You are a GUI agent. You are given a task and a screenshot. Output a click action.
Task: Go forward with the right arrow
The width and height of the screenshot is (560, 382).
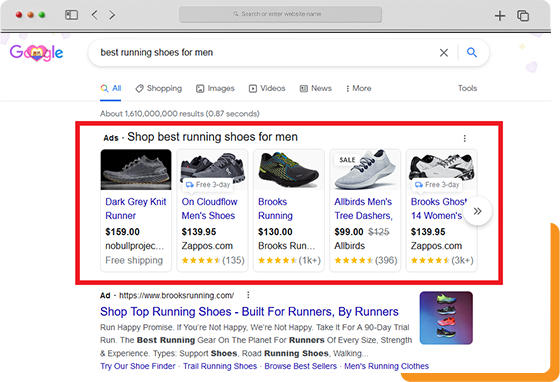(x=112, y=15)
